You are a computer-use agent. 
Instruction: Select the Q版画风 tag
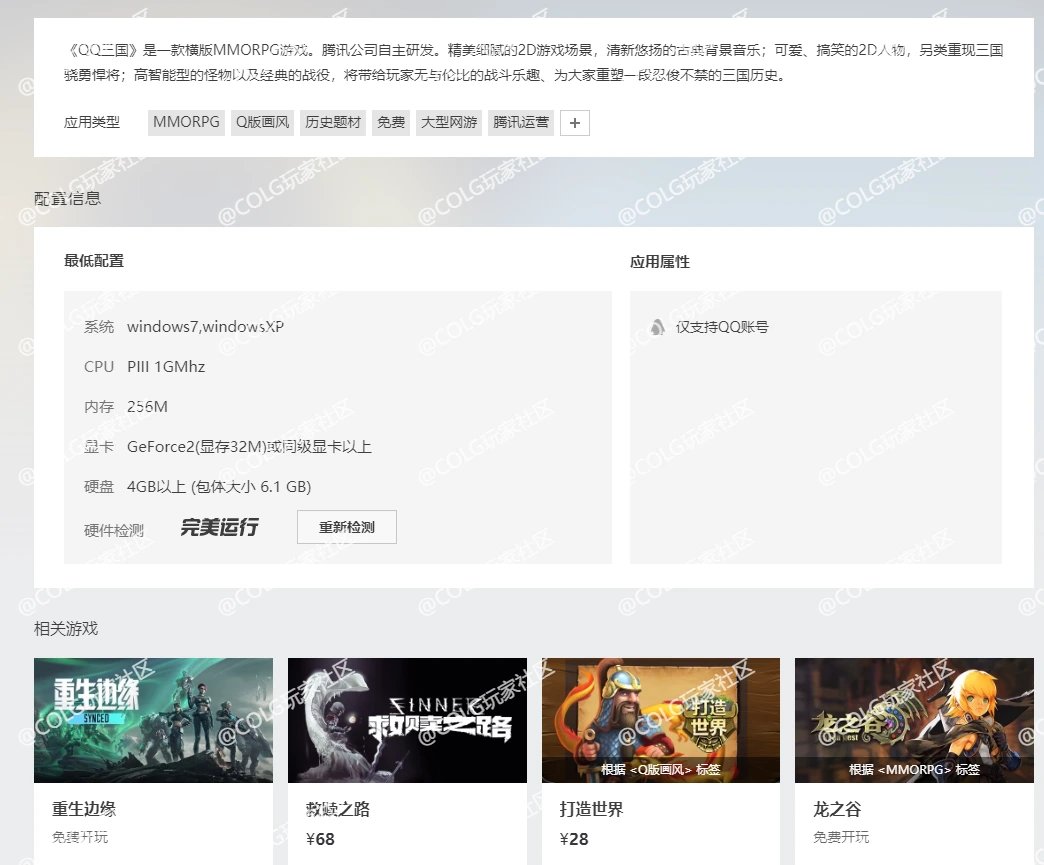(262, 123)
